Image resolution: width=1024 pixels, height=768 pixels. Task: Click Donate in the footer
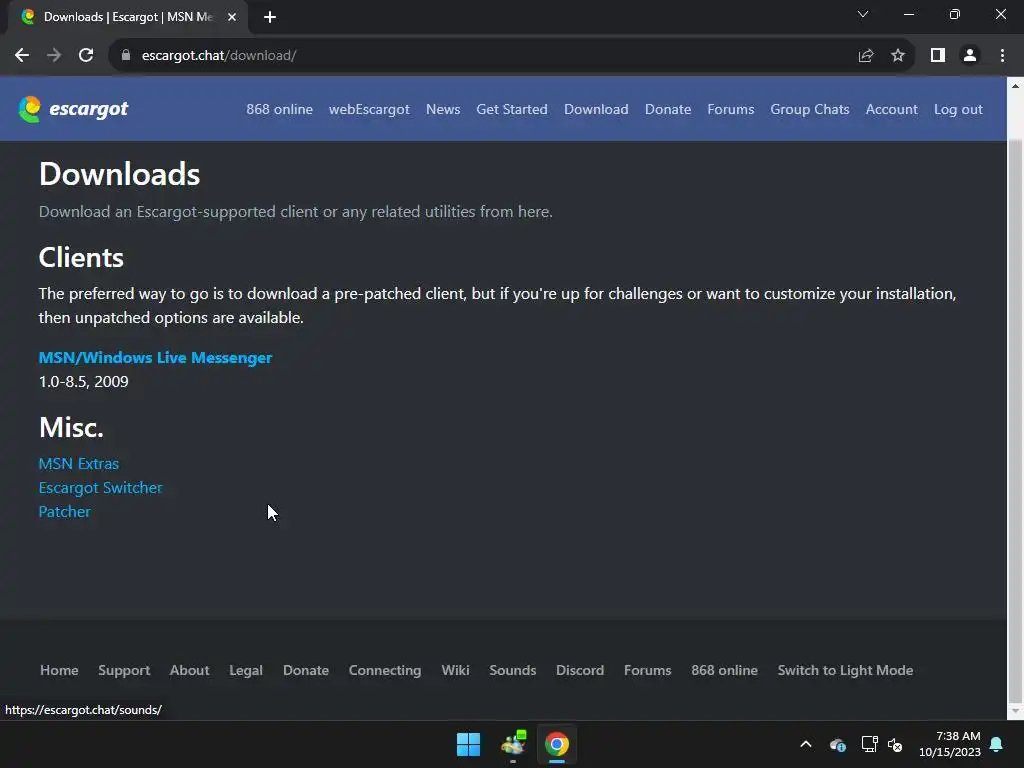pos(306,670)
